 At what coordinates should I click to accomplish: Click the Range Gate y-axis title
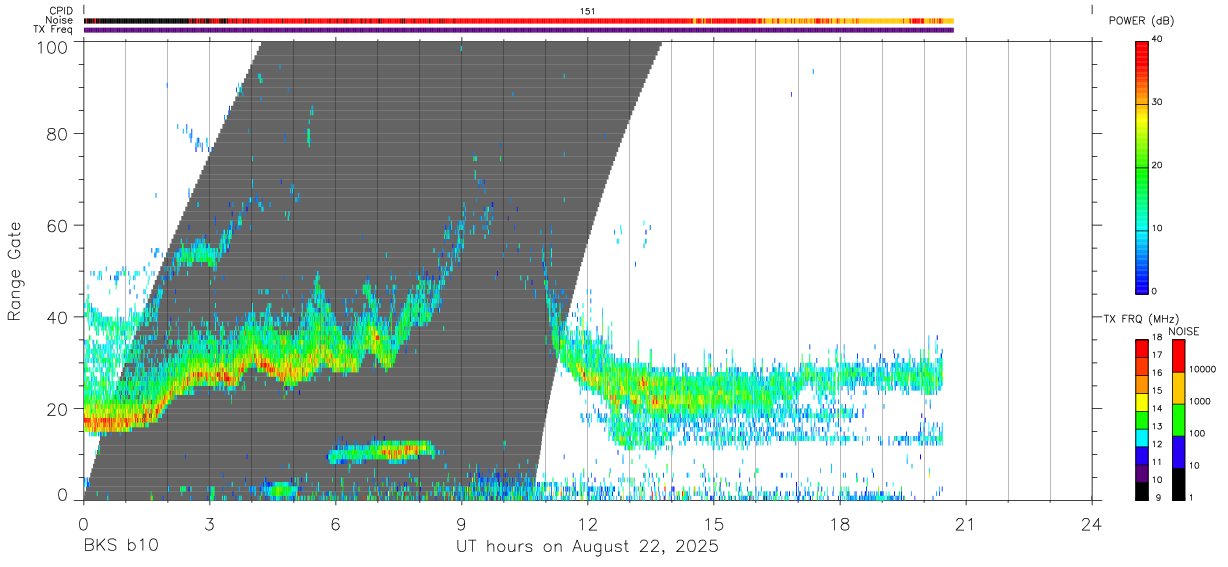click(15, 272)
